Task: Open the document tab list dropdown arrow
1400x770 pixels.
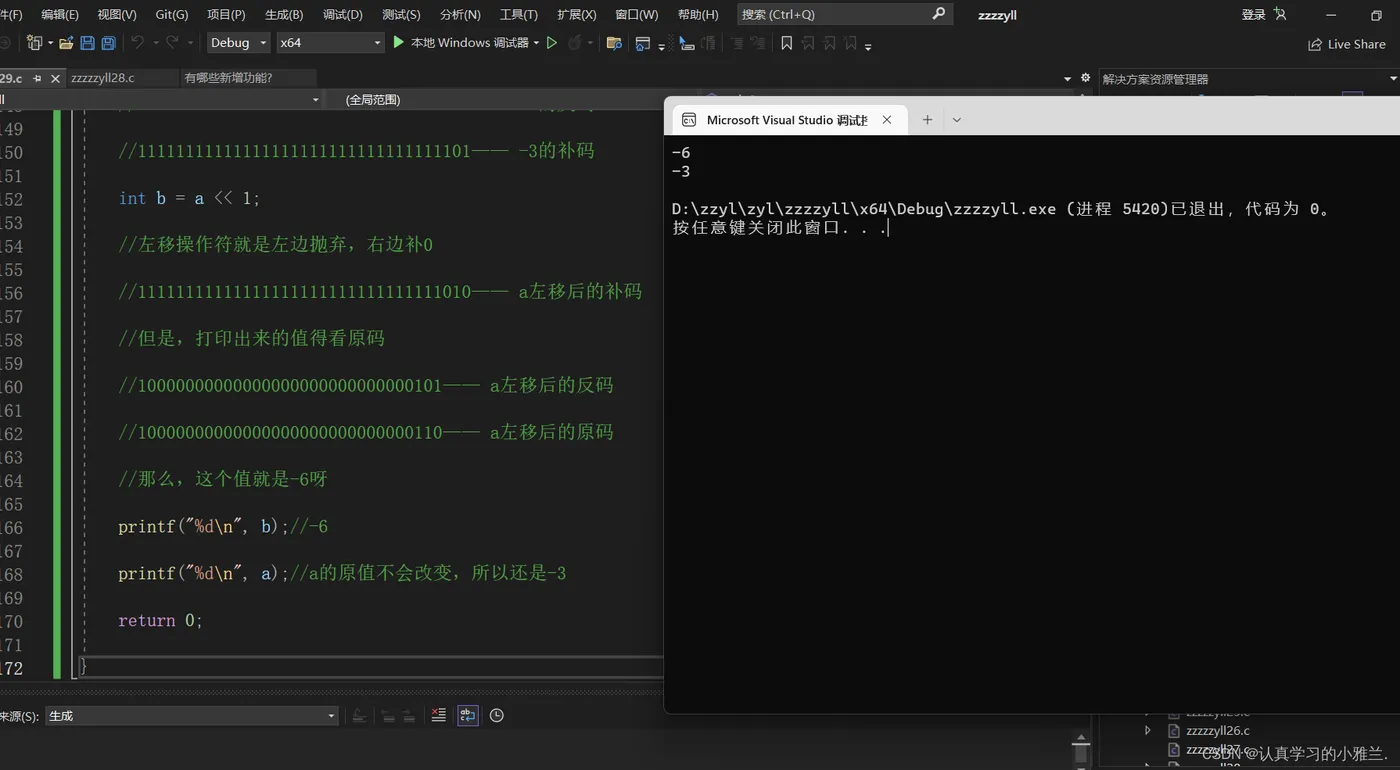Action: click(1068, 79)
